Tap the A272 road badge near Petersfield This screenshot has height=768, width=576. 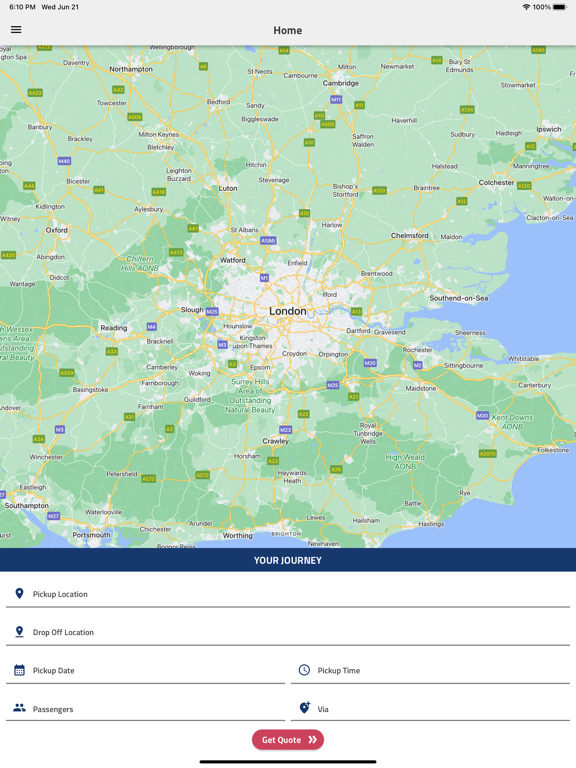149,479
